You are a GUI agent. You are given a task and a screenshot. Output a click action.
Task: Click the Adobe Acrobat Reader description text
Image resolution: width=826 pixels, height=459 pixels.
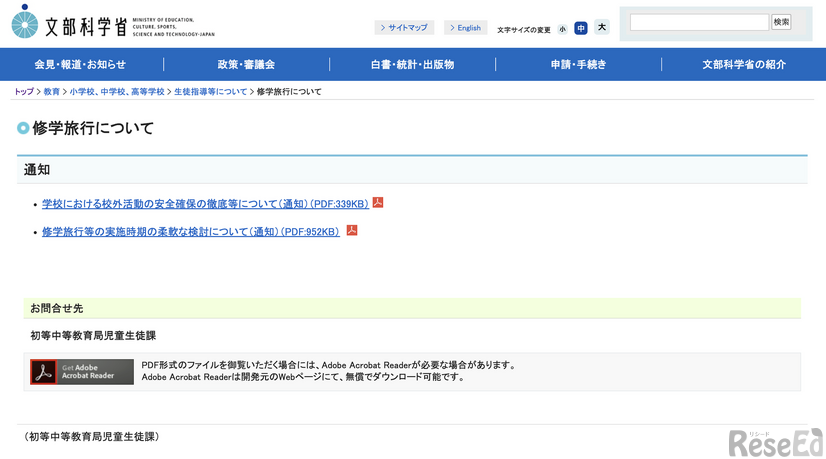329,371
